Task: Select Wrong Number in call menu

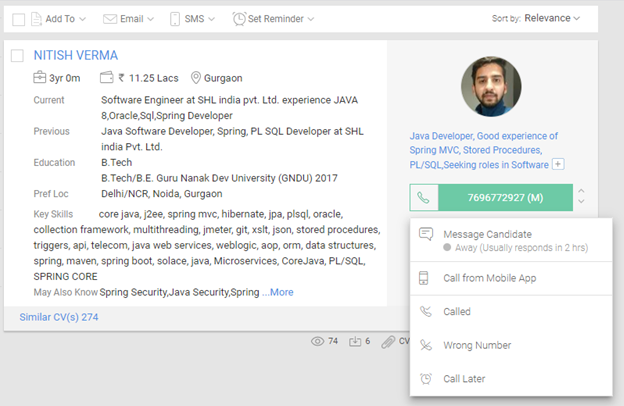Action: pyautogui.click(x=477, y=345)
